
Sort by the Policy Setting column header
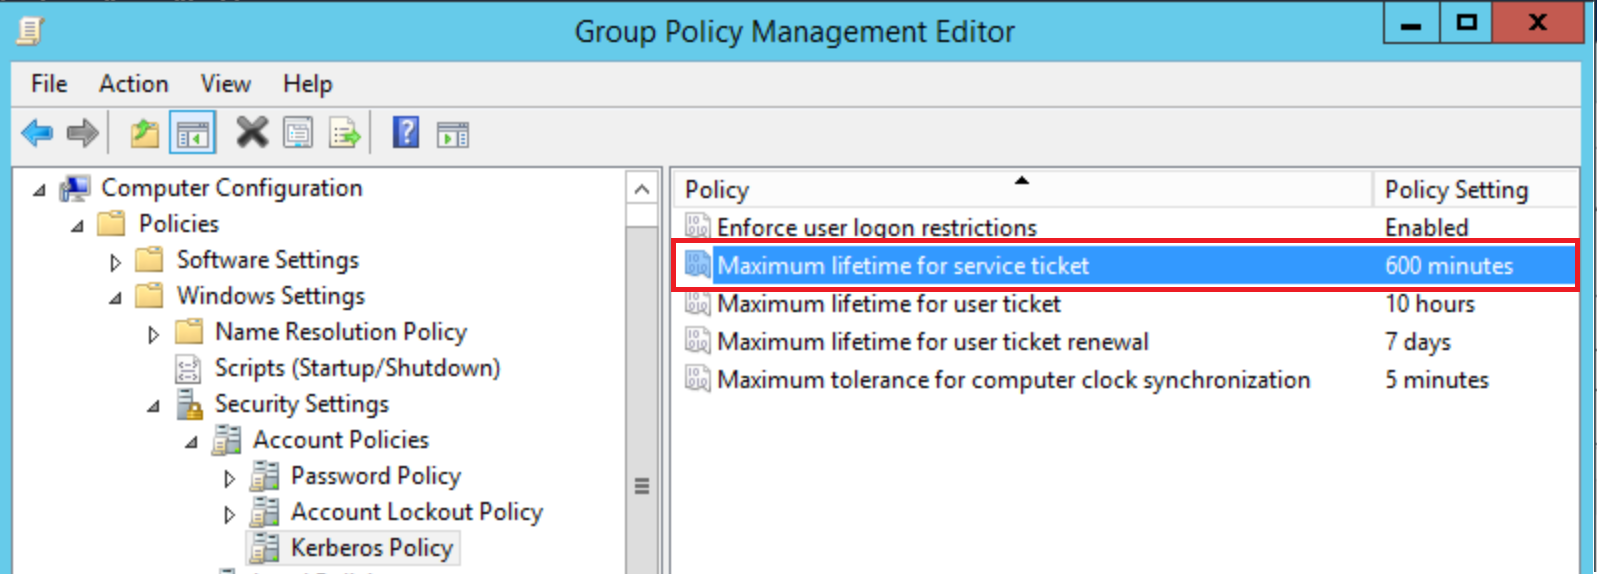pyautogui.click(x=1455, y=190)
